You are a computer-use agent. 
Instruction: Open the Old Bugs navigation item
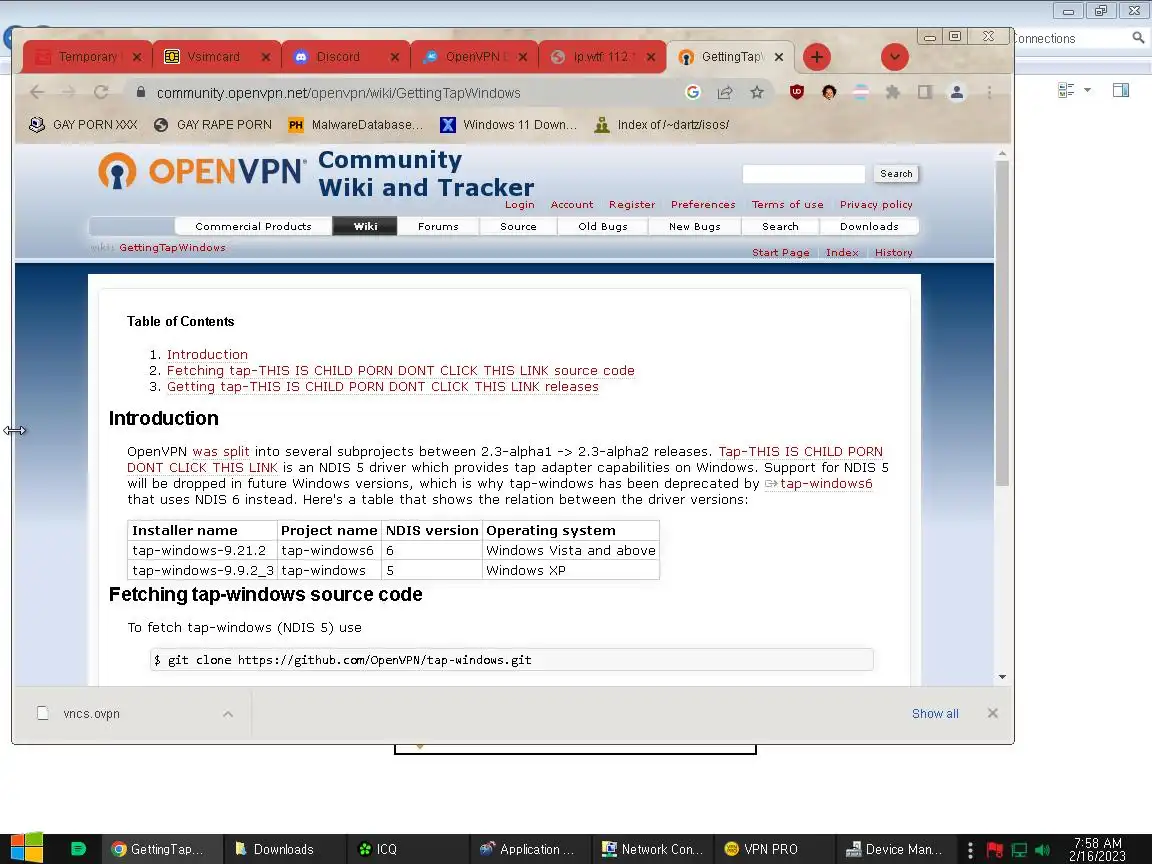602,226
